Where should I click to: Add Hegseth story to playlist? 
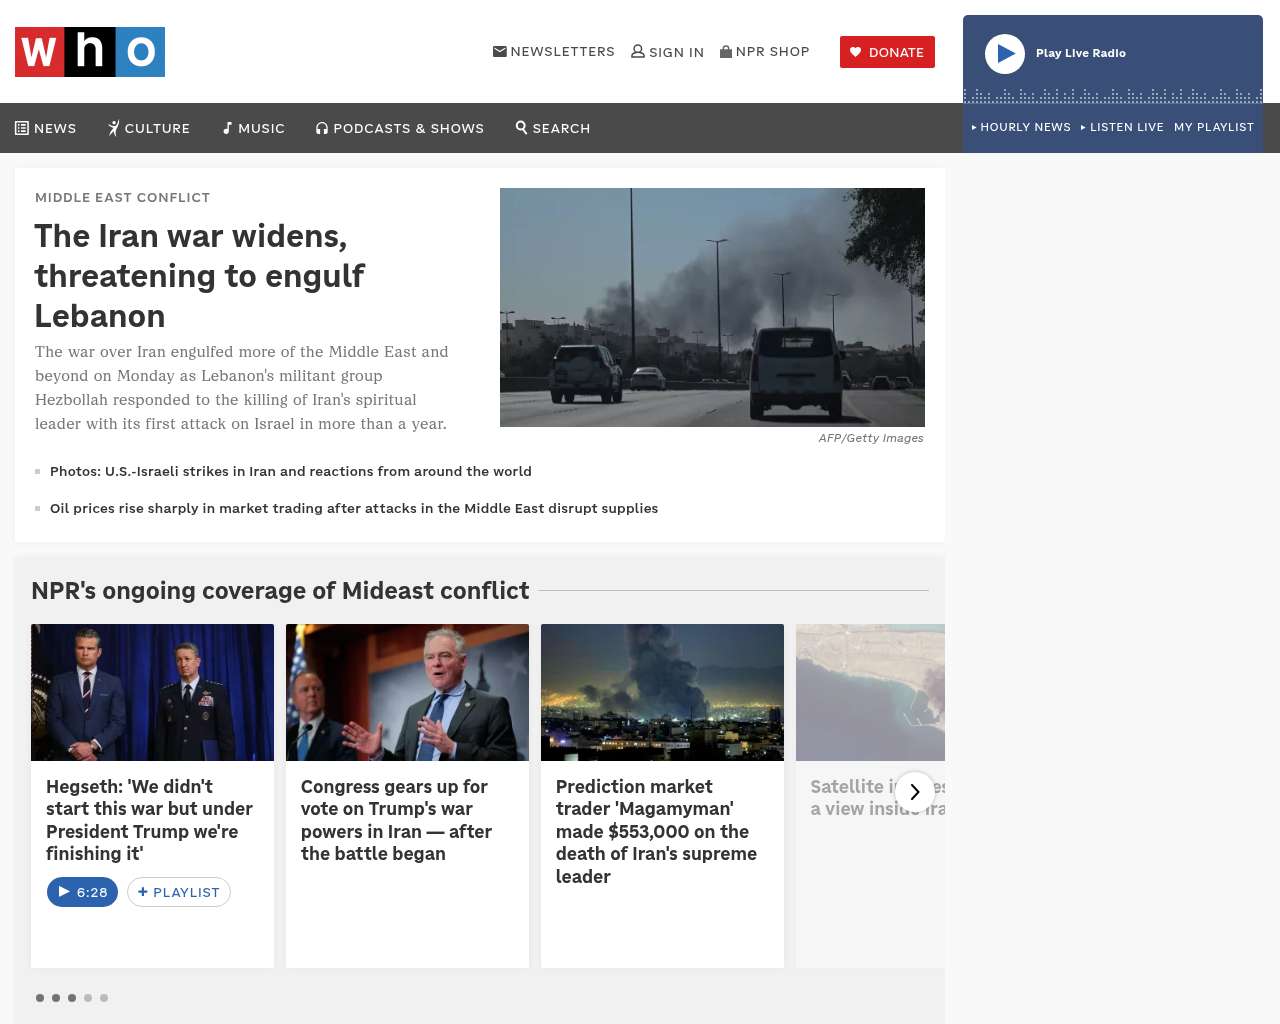click(x=179, y=892)
